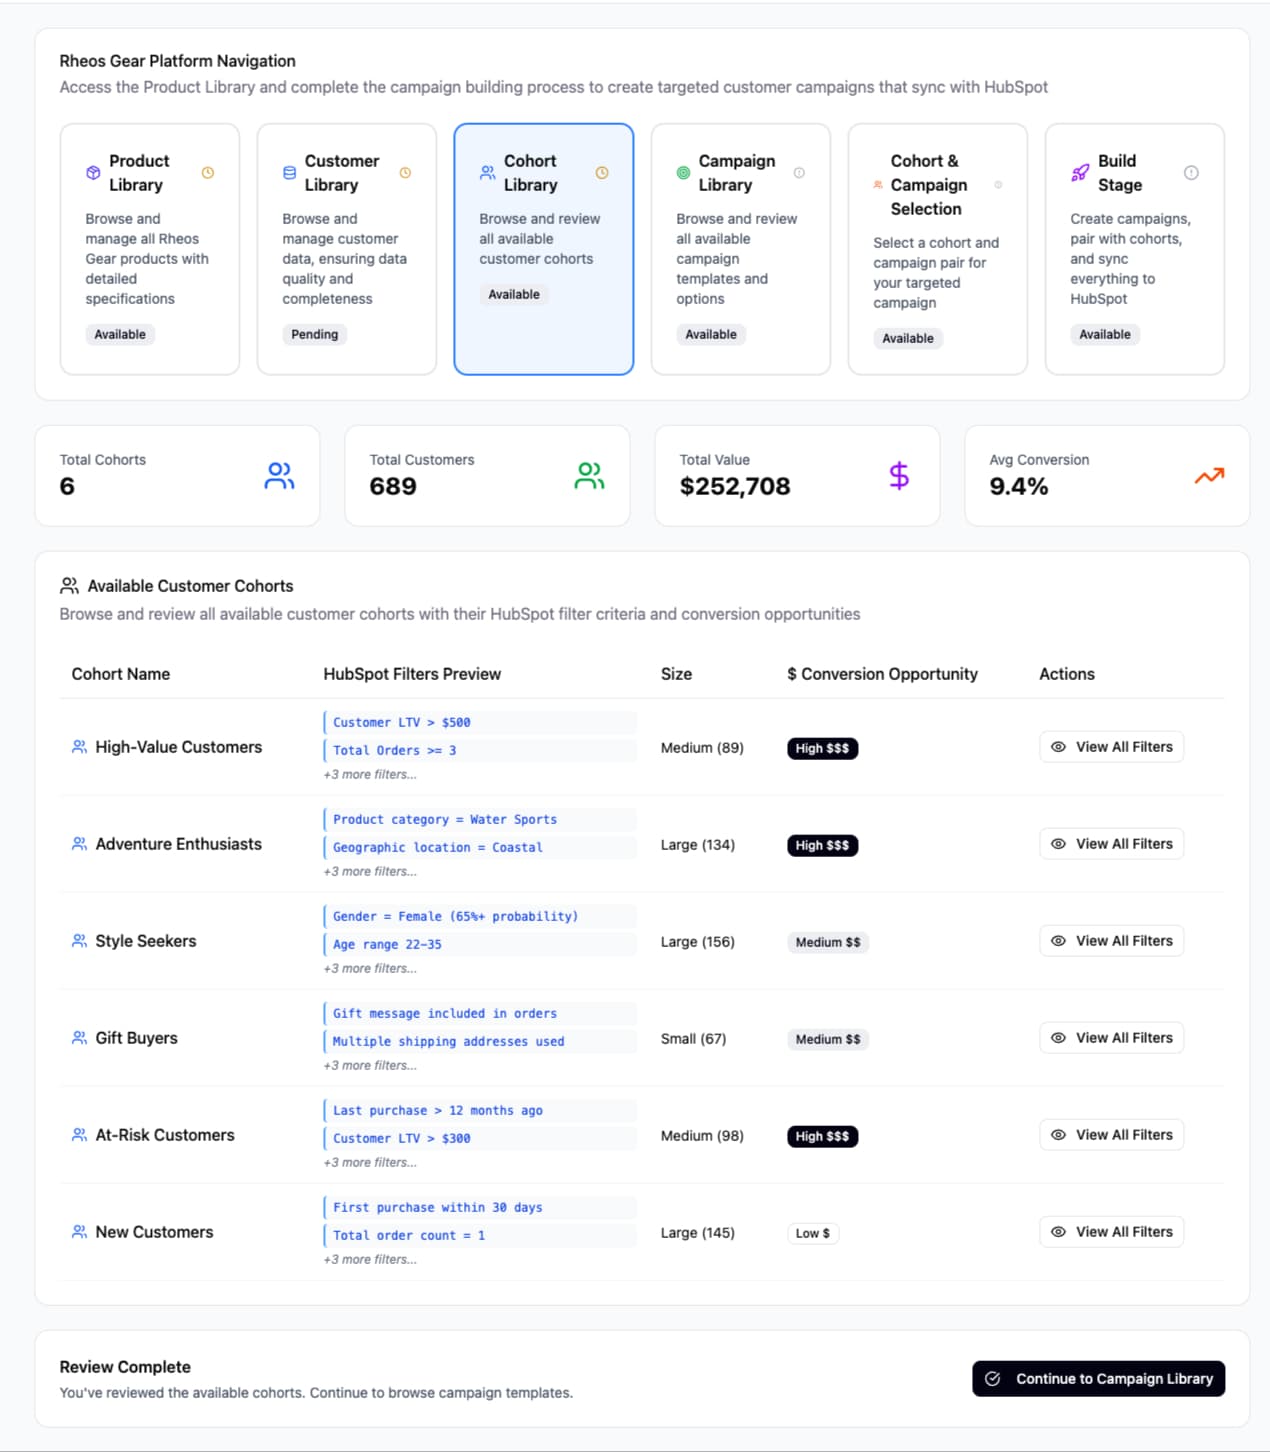View all filters for High-Value Customers
The image size is (1270, 1452).
[x=1111, y=747]
